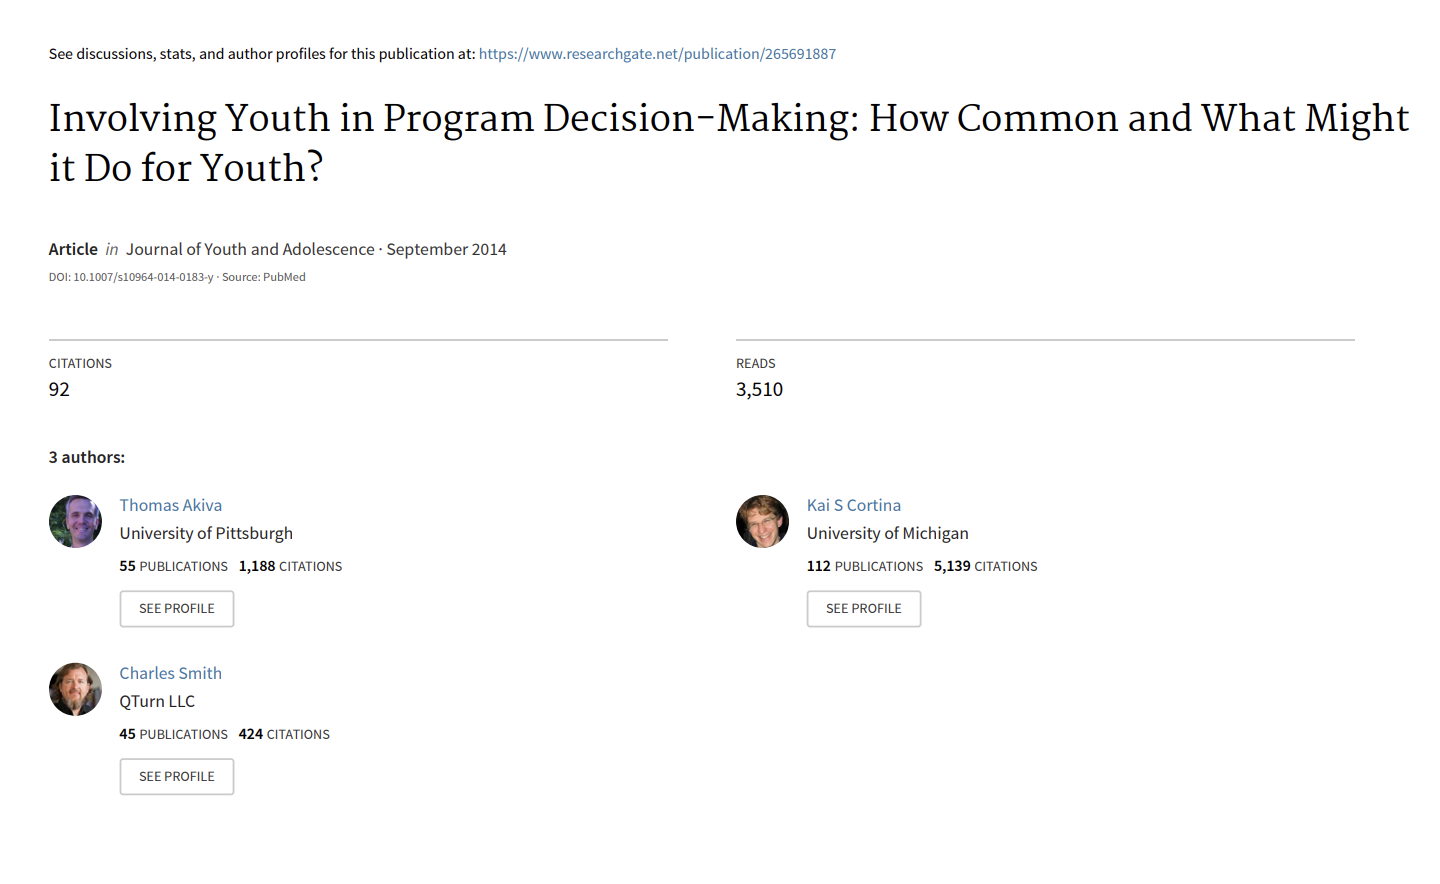The height and width of the screenshot is (884, 1440).
Task: Open Charles Smith author name link
Action: 171,673
